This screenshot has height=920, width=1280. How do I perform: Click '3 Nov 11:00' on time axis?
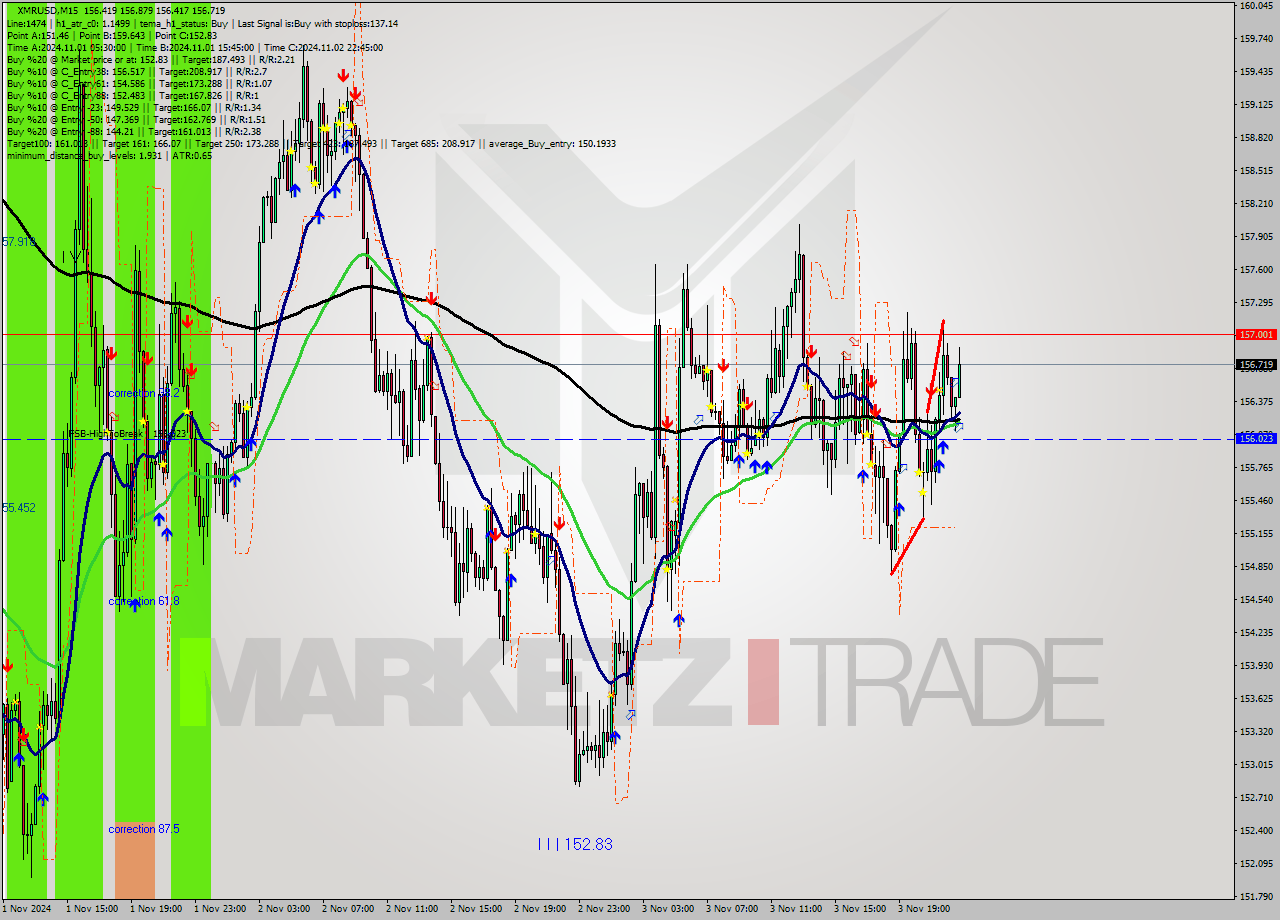pyautogui.click(x=796, y=909)
